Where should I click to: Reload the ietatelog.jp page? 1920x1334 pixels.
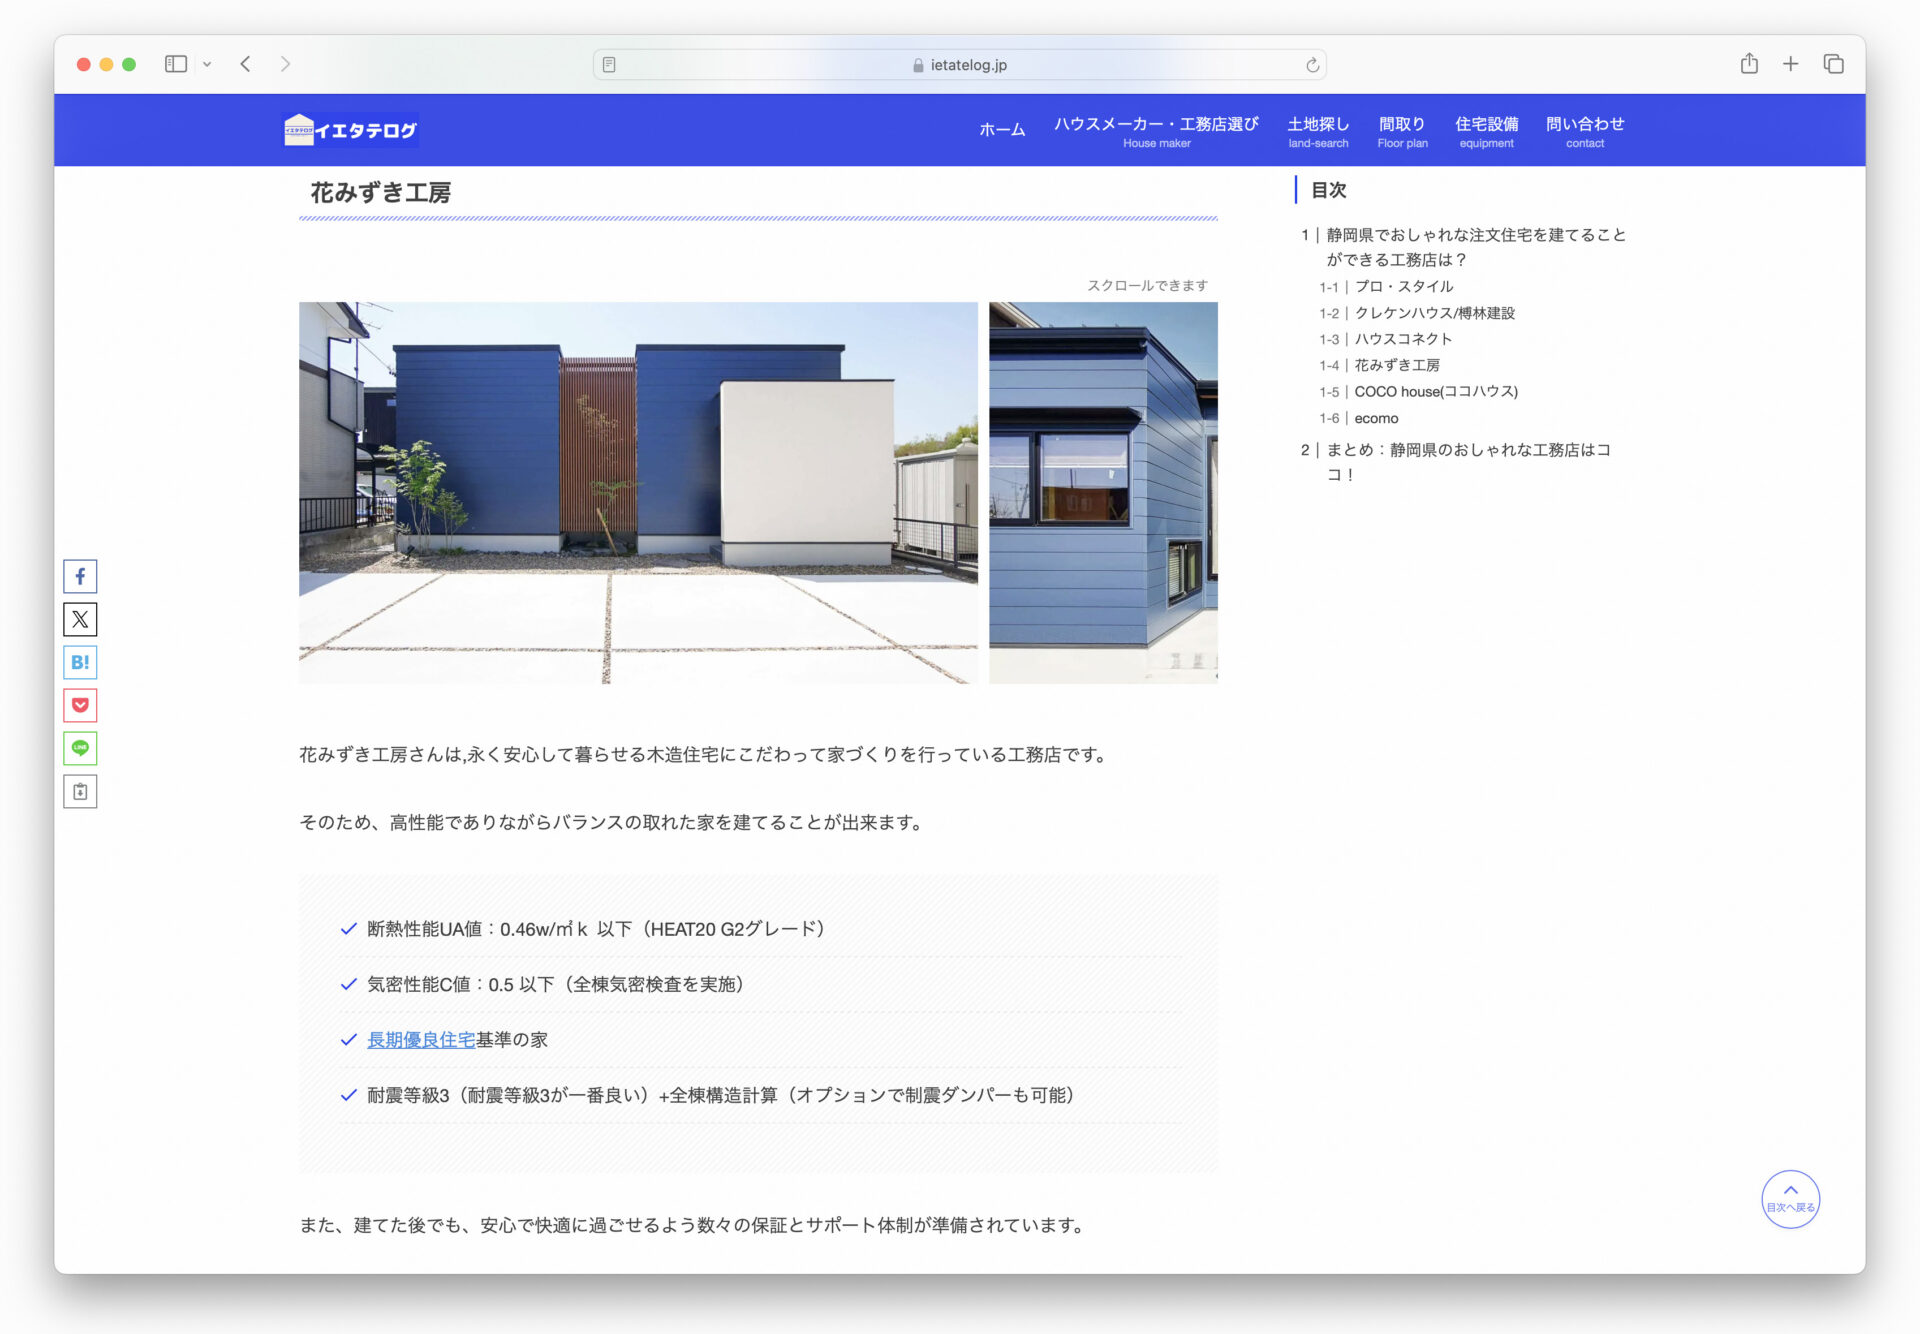pyautogui.click(x=1312, y=65)
